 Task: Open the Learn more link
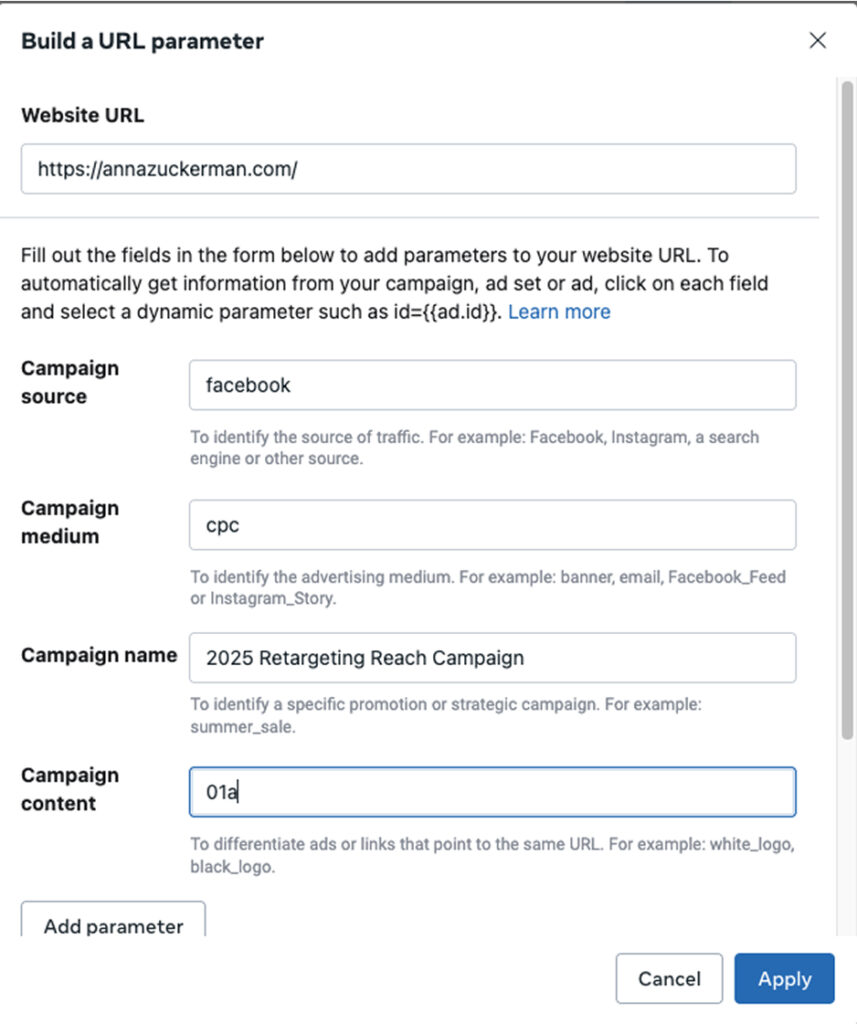(x=559, y=312)
